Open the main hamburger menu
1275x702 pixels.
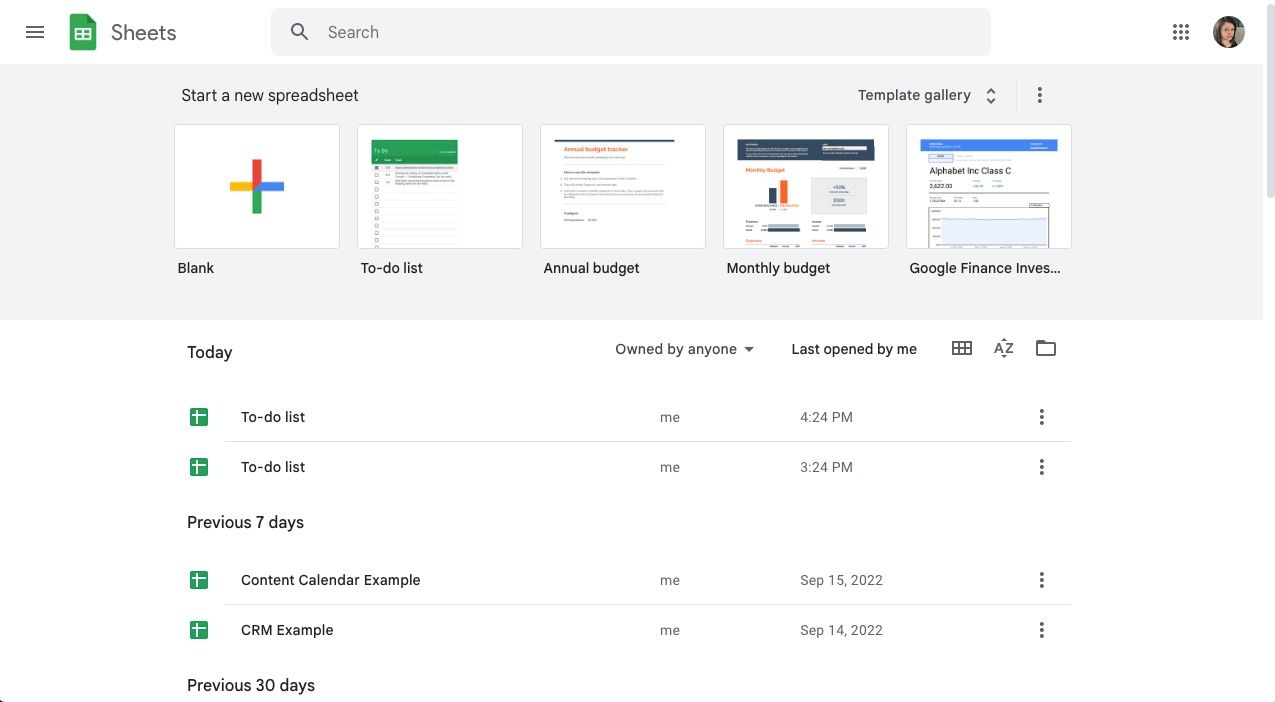click(35, 32)
